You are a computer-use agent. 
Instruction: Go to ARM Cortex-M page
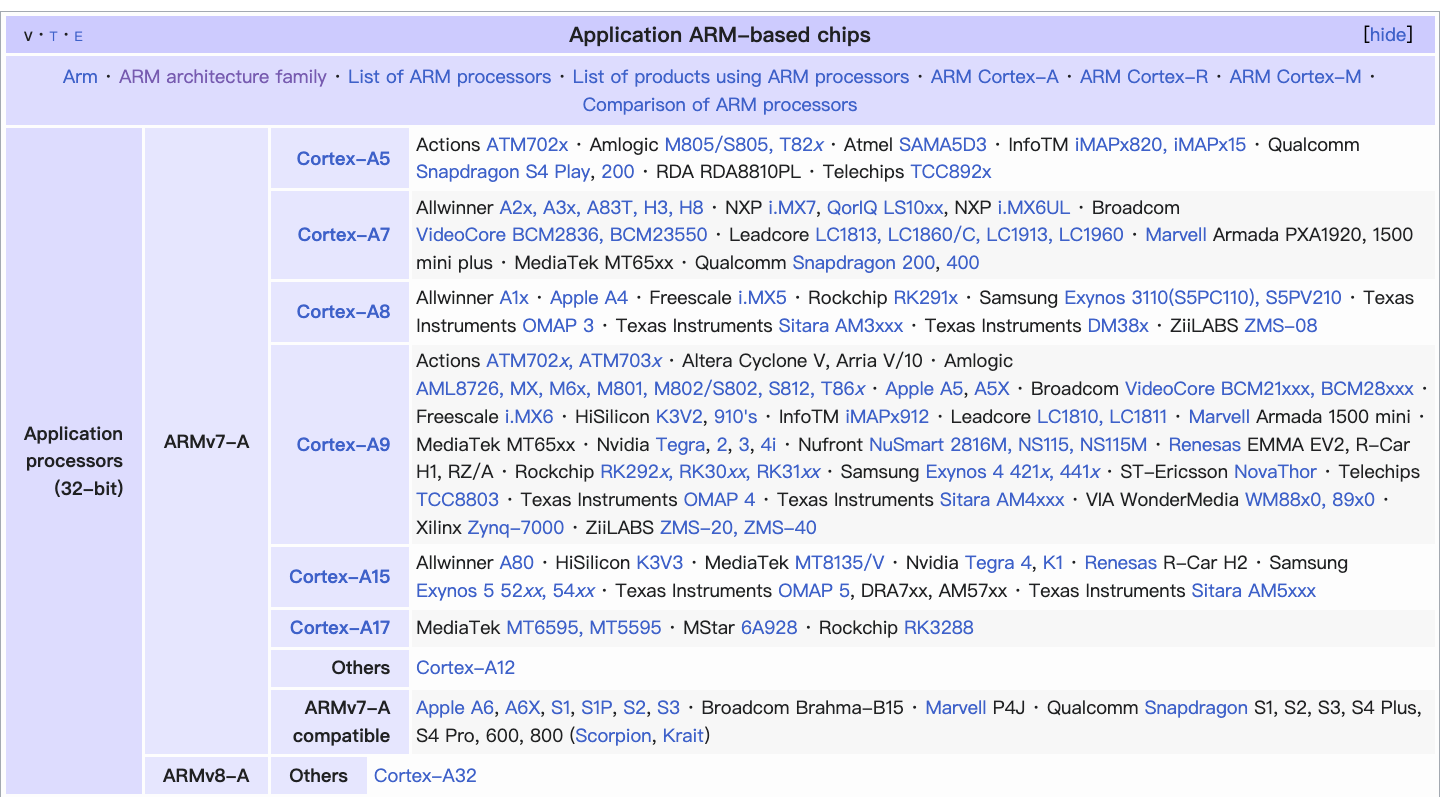coord(1295,77)
